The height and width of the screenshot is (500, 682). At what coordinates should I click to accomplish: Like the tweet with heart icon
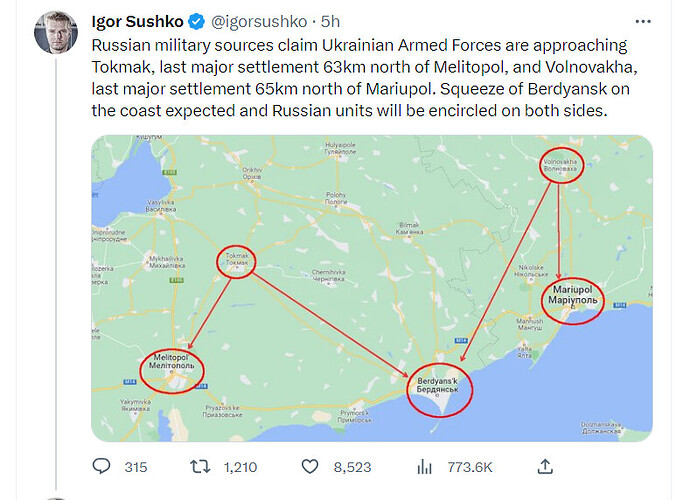(310, 467)
